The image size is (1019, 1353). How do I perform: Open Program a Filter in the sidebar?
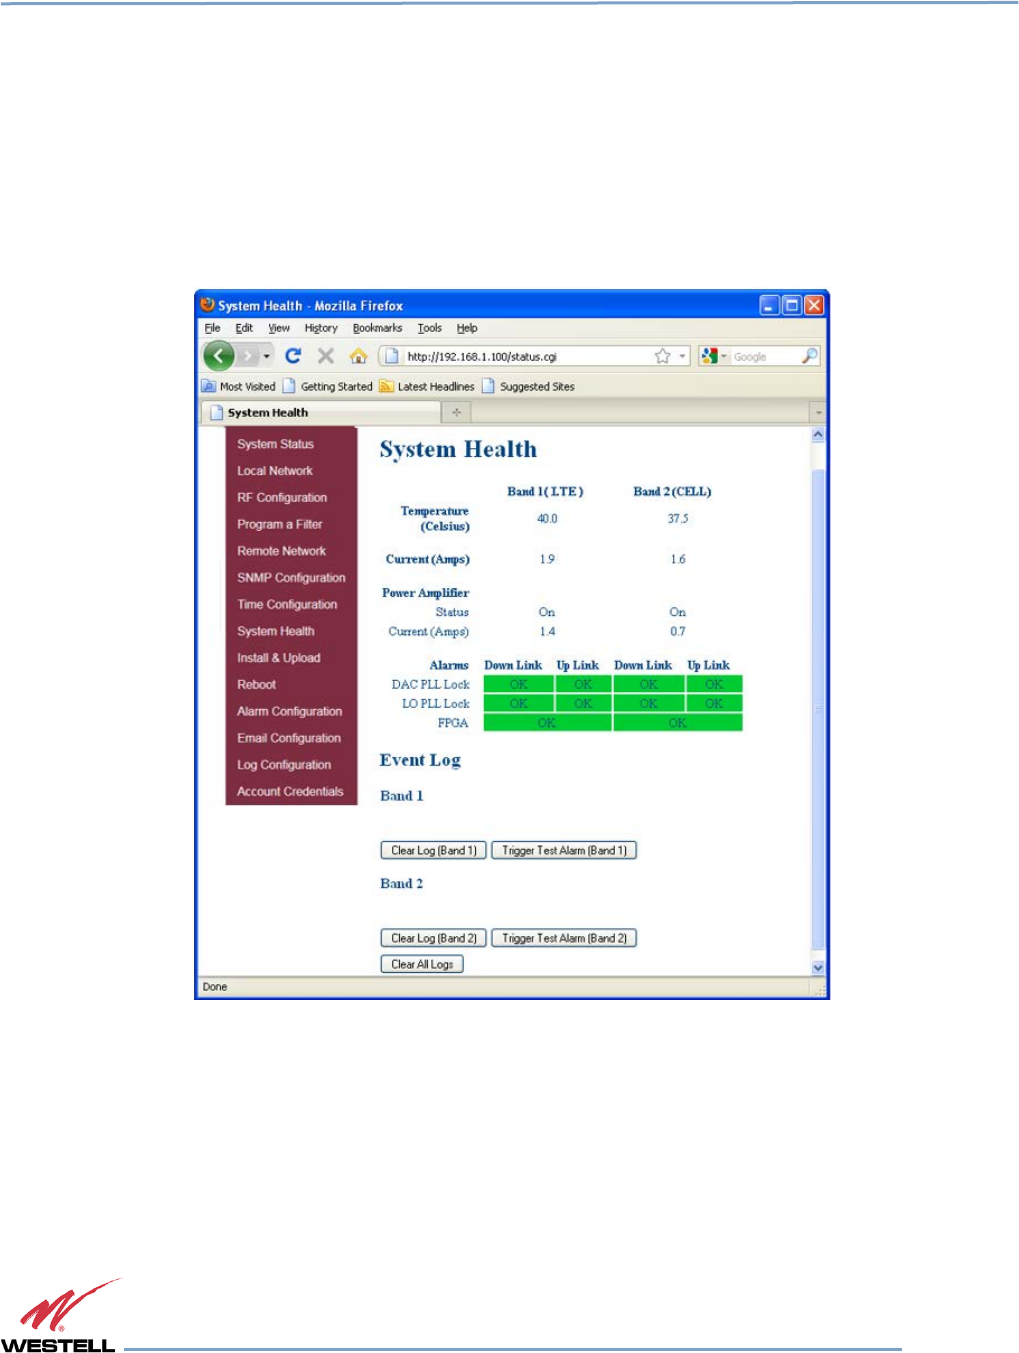[x=279, y=524]
